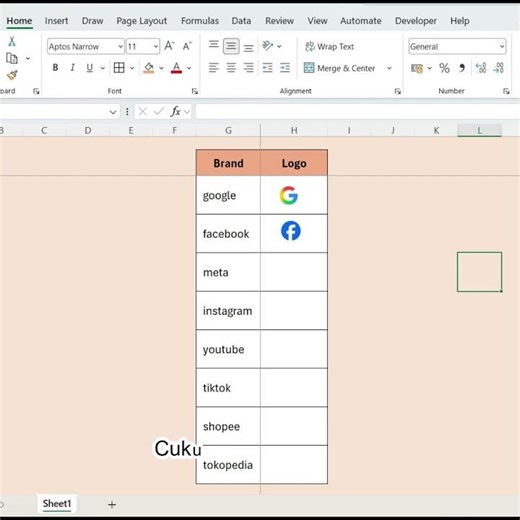Decrease font size with small A icon
The height and width of the screenshot is (520, 520).
point(187,46)
